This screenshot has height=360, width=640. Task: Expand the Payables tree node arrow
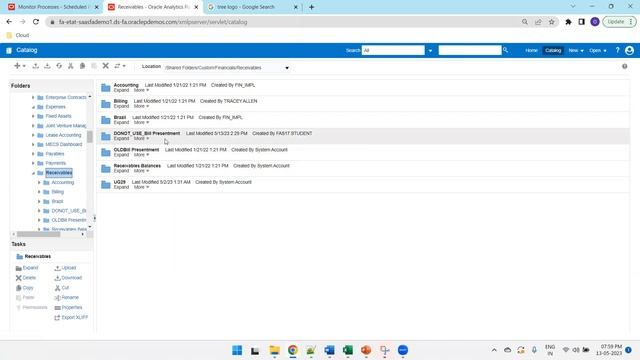pyautogui.click(x=33, y=154)
